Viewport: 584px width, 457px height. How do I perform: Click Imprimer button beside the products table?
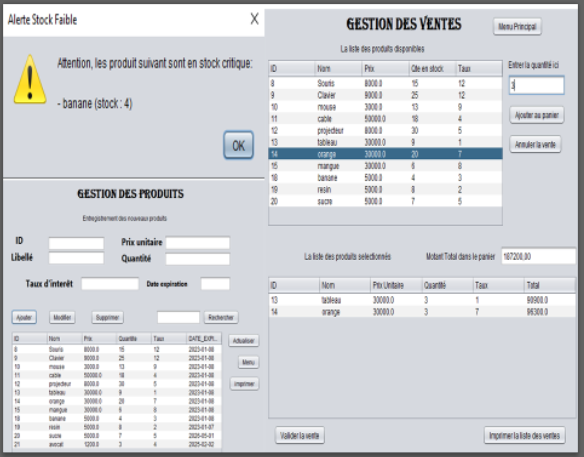pos(244,384)
